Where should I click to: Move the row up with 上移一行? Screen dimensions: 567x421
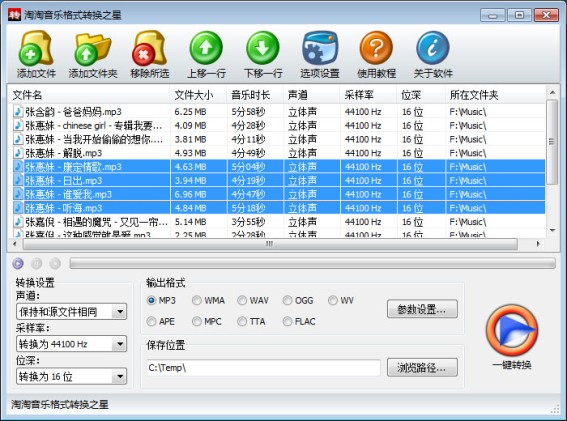pos(206,54)
